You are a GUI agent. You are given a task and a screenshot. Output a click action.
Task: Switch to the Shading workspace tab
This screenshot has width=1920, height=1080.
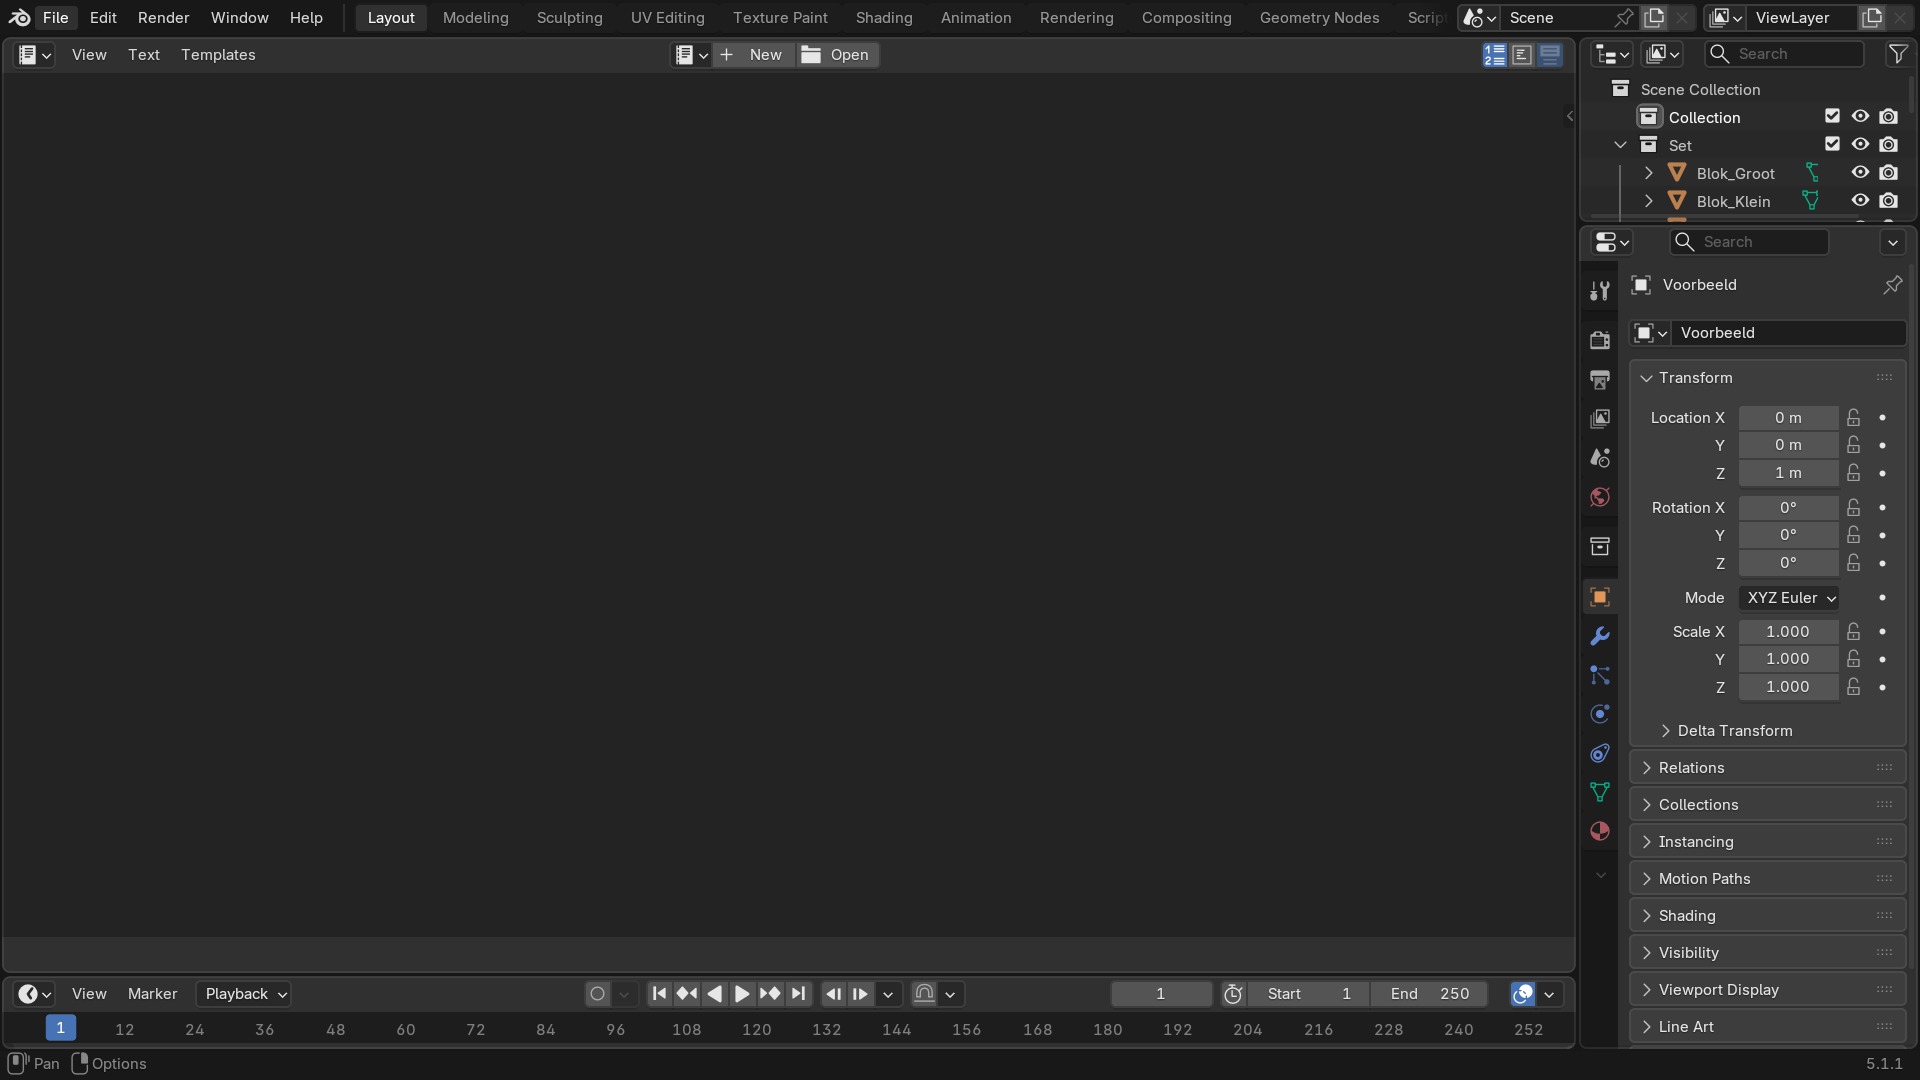coord(884,18)
